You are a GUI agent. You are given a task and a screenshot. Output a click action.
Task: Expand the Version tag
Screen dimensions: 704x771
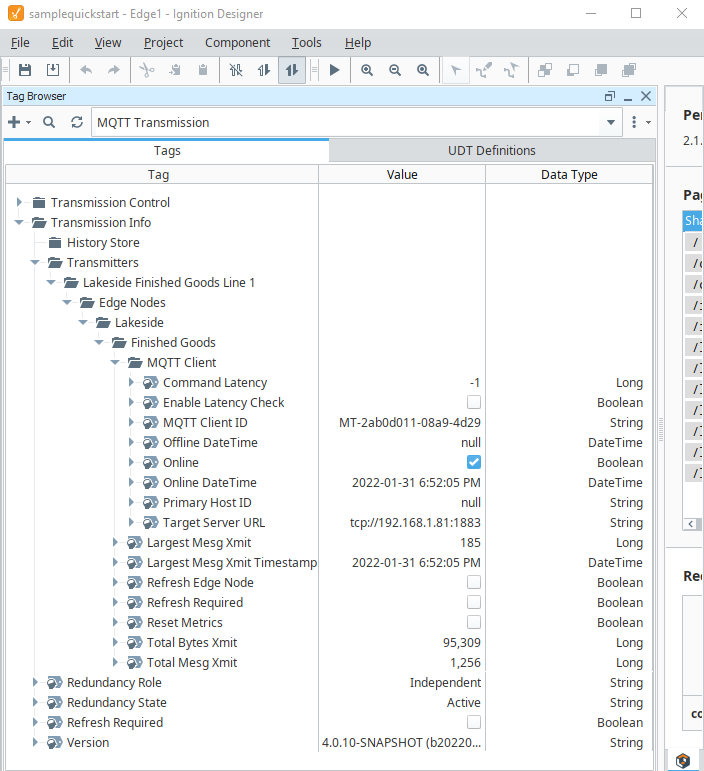tap(35, 742)
